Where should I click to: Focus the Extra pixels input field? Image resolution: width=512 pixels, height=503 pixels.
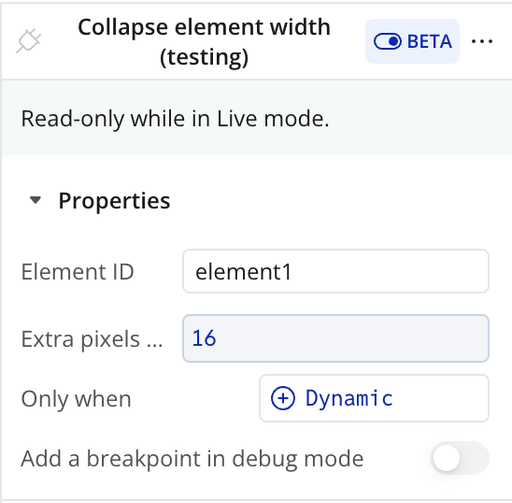coord(336,338)
